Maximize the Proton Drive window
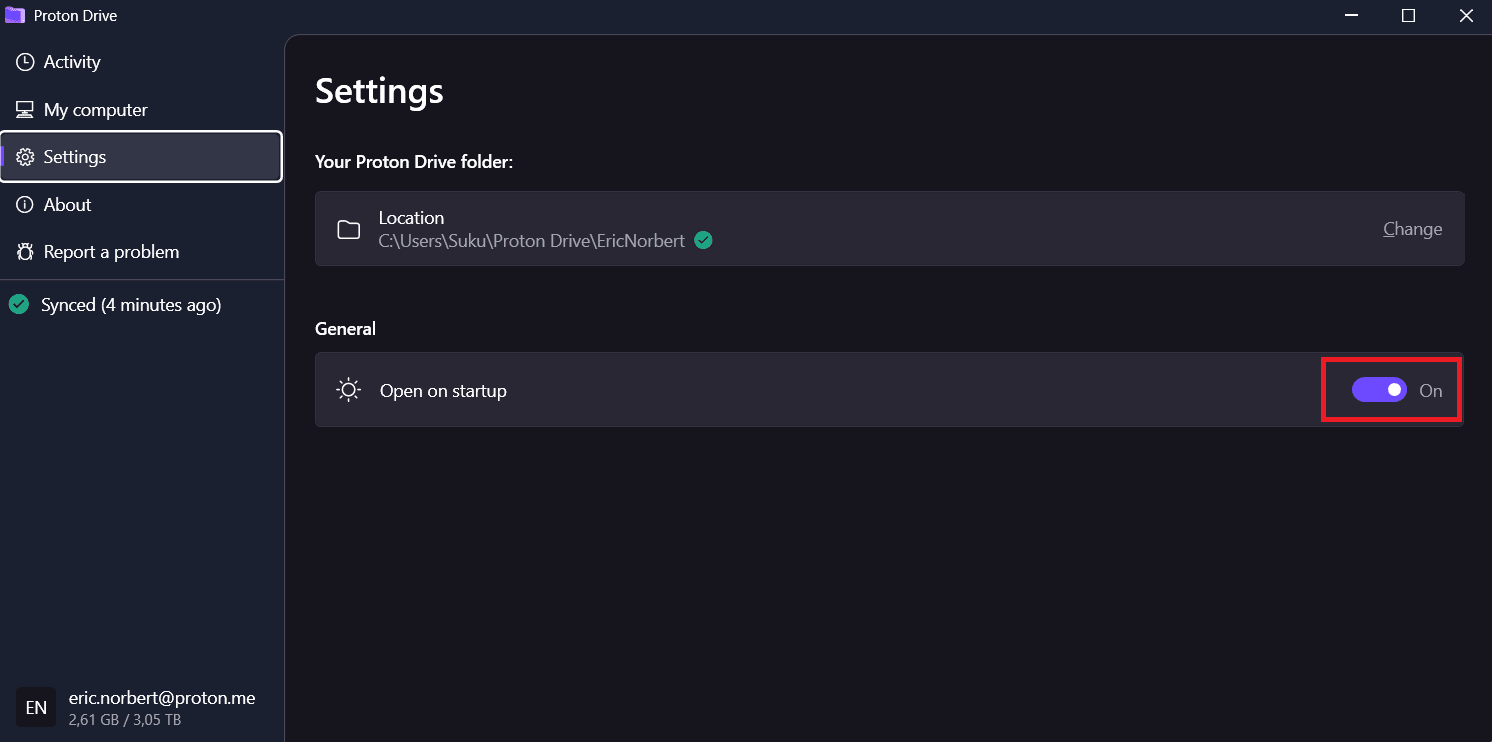 pos(1408,15)
